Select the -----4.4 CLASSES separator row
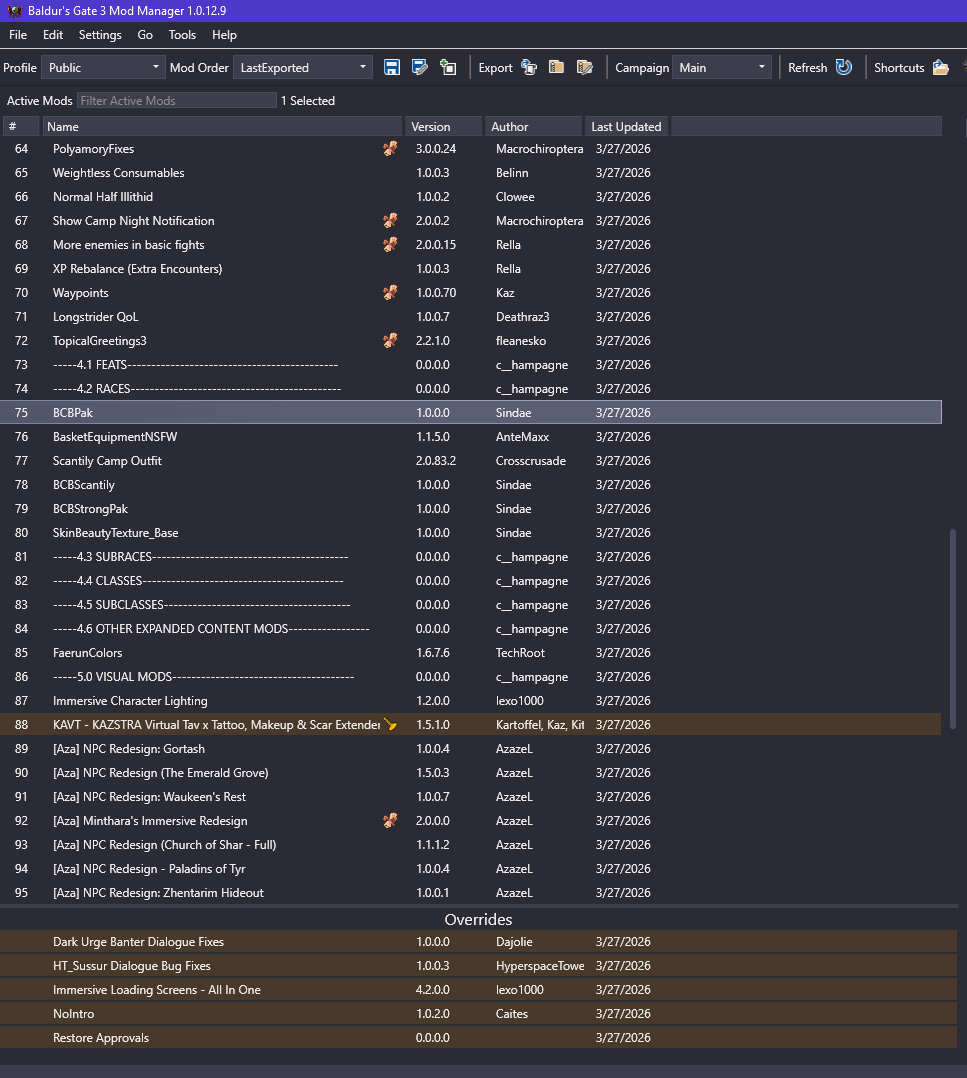Image resolution: width=967 pixels, height=1078 pixels. 471,581
